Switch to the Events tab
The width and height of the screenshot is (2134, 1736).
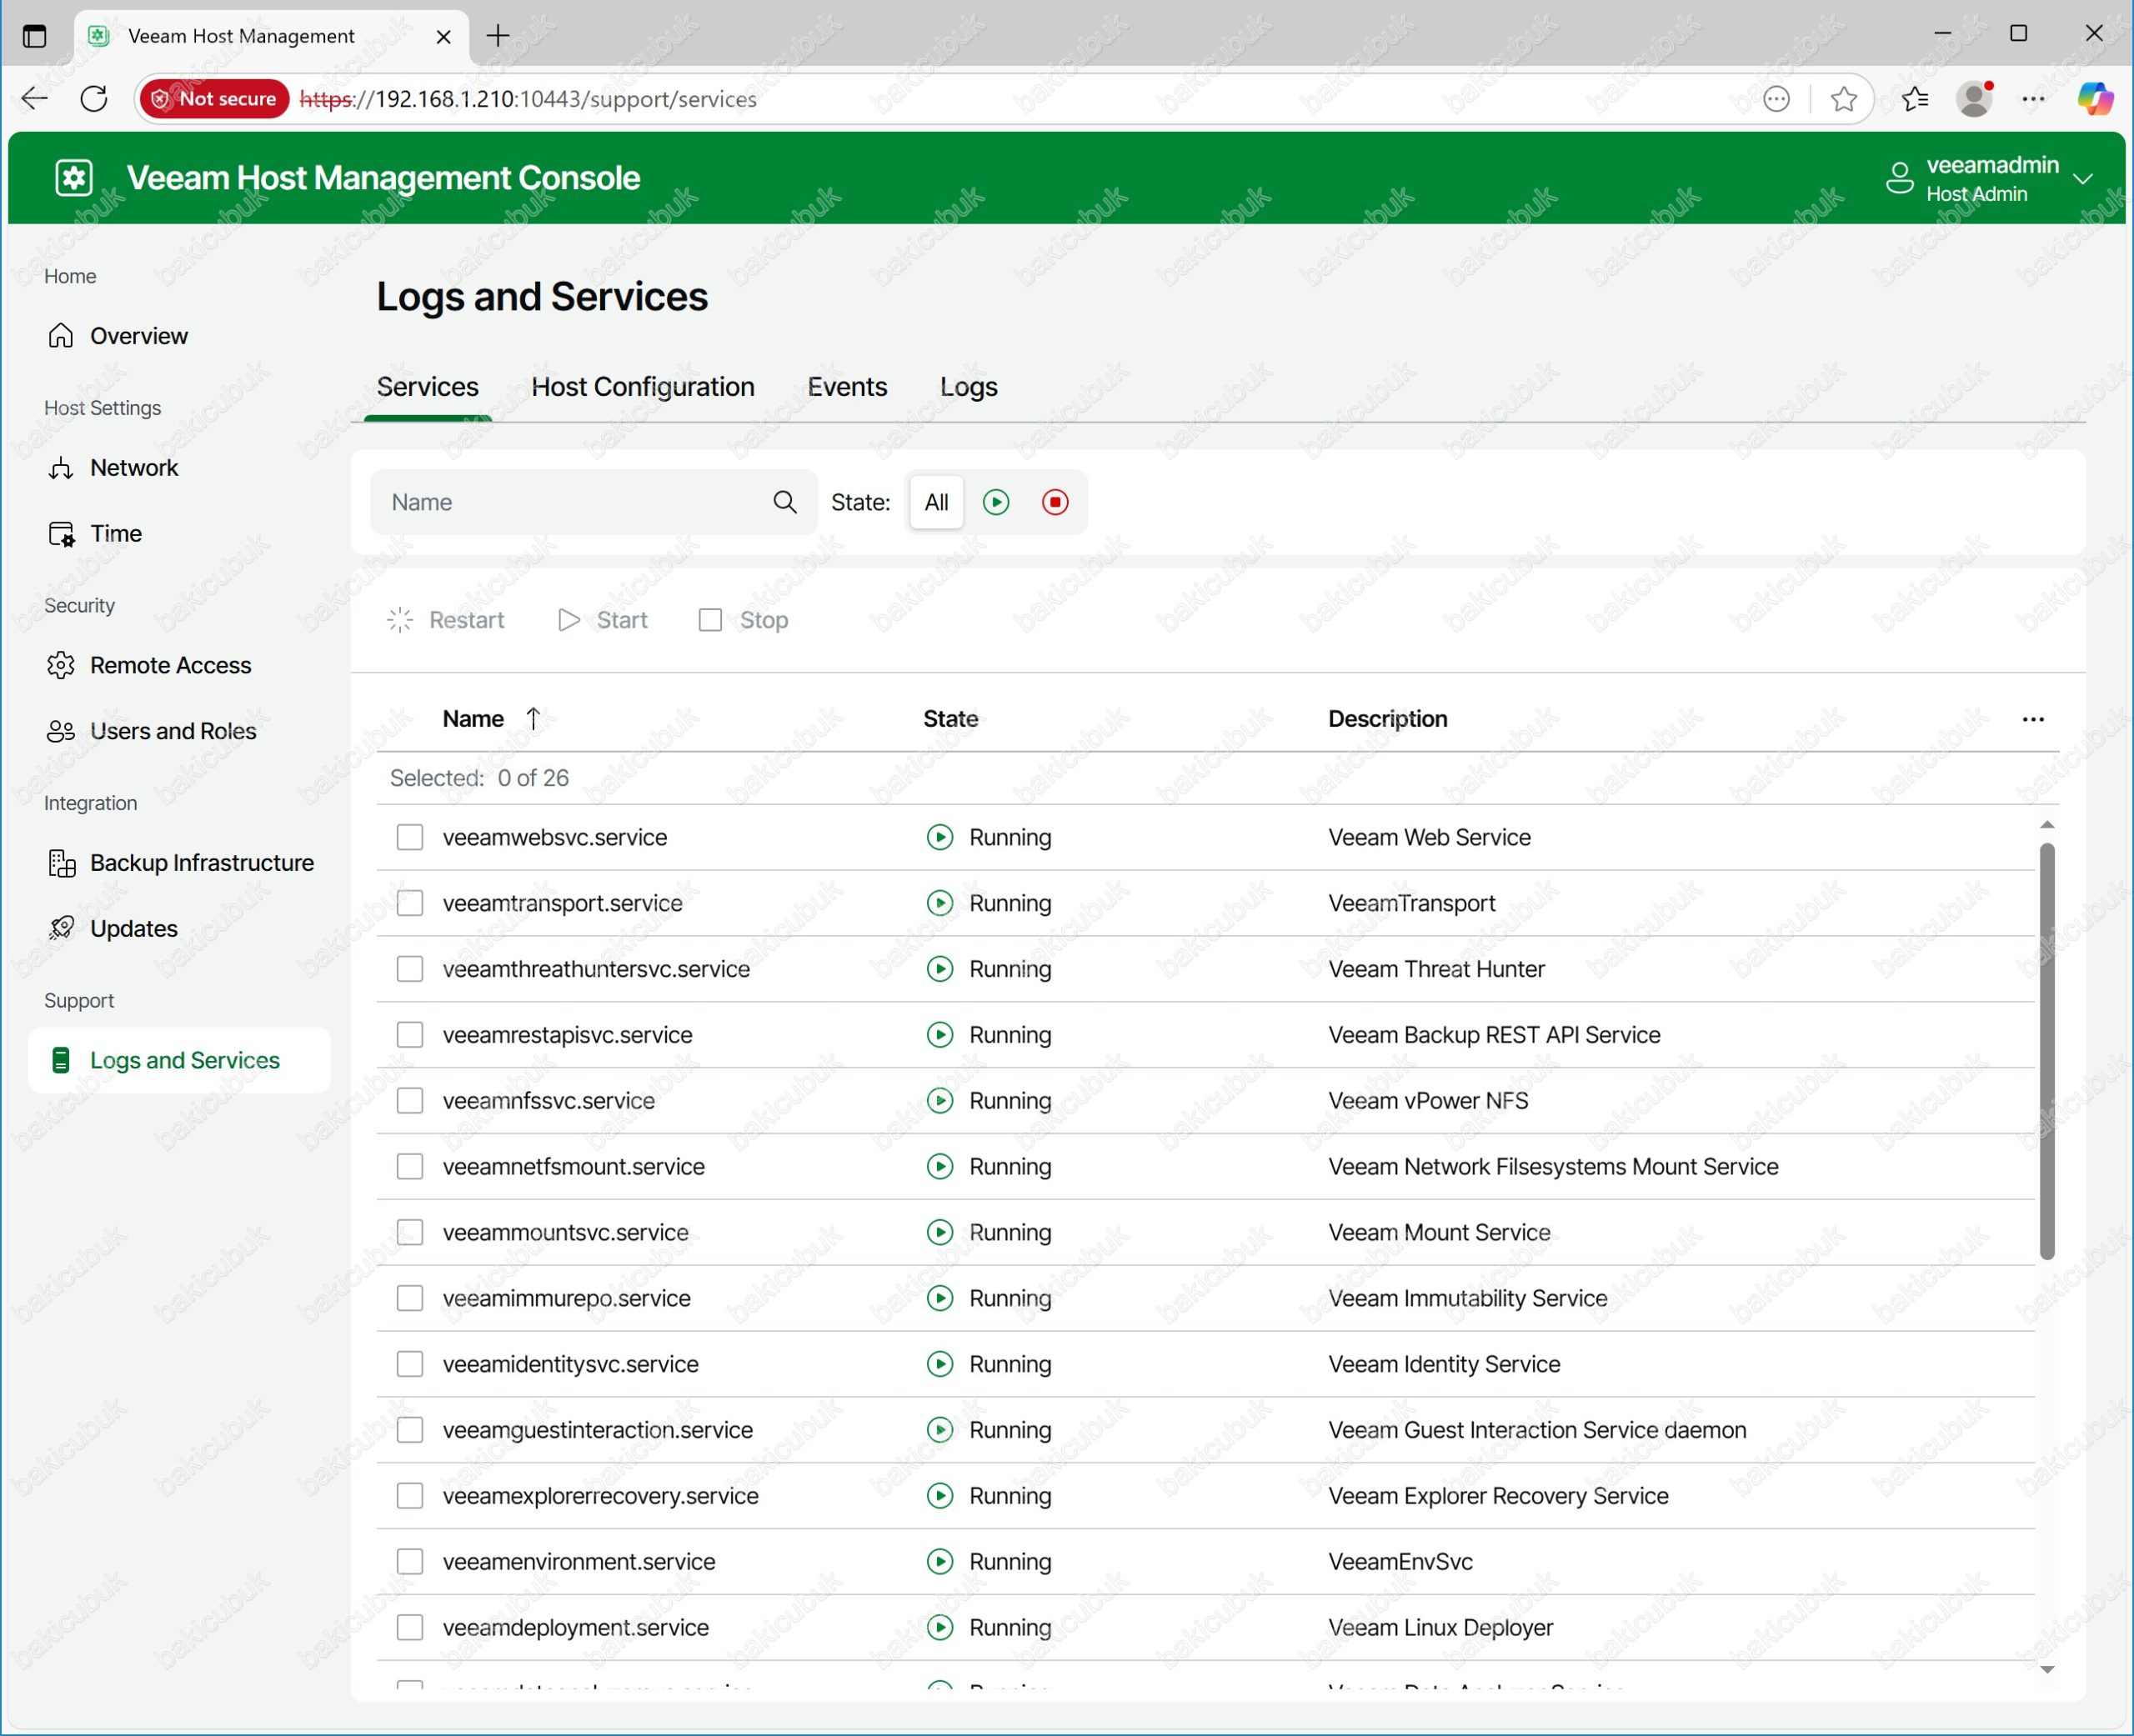(847, 387)
